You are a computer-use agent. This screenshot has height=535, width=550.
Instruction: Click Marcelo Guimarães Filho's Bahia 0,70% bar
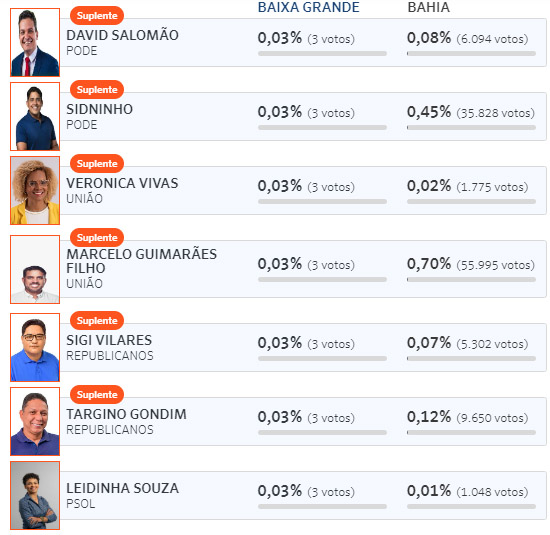(471, 280)
